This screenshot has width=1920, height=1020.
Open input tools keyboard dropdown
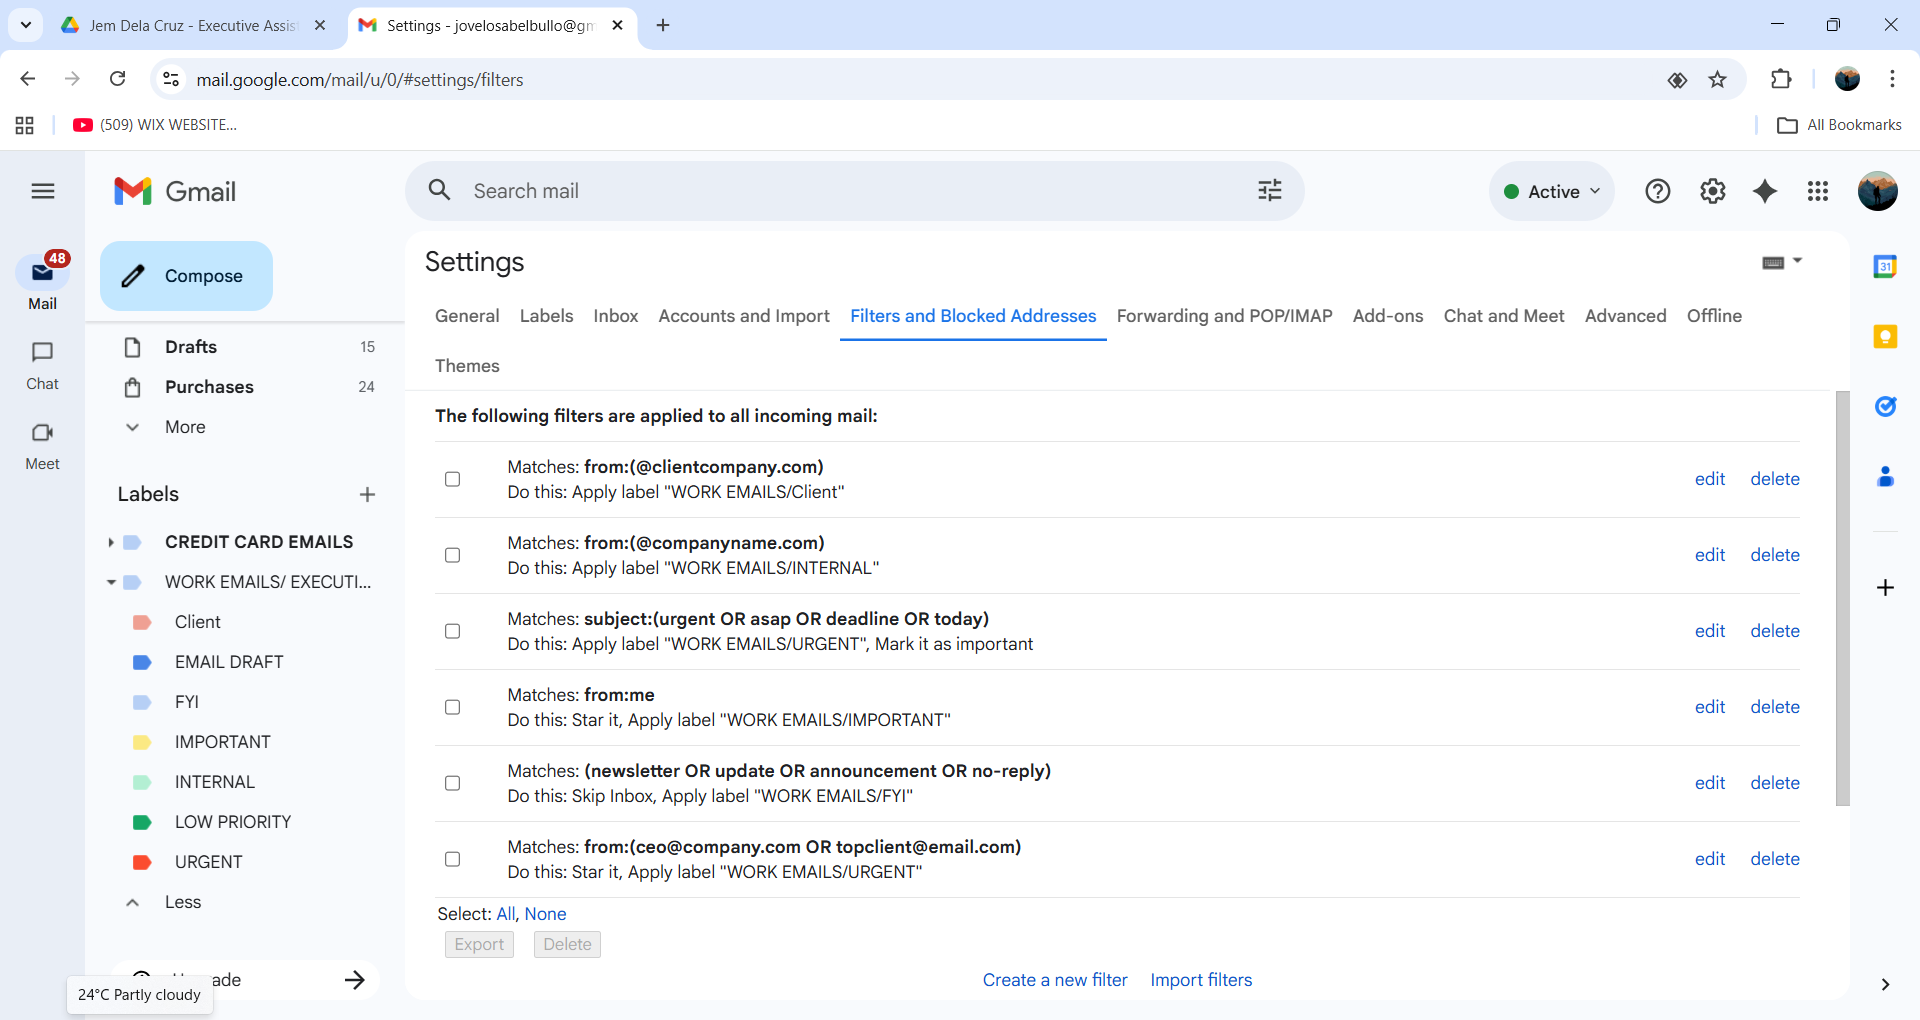click(1781, 262)
